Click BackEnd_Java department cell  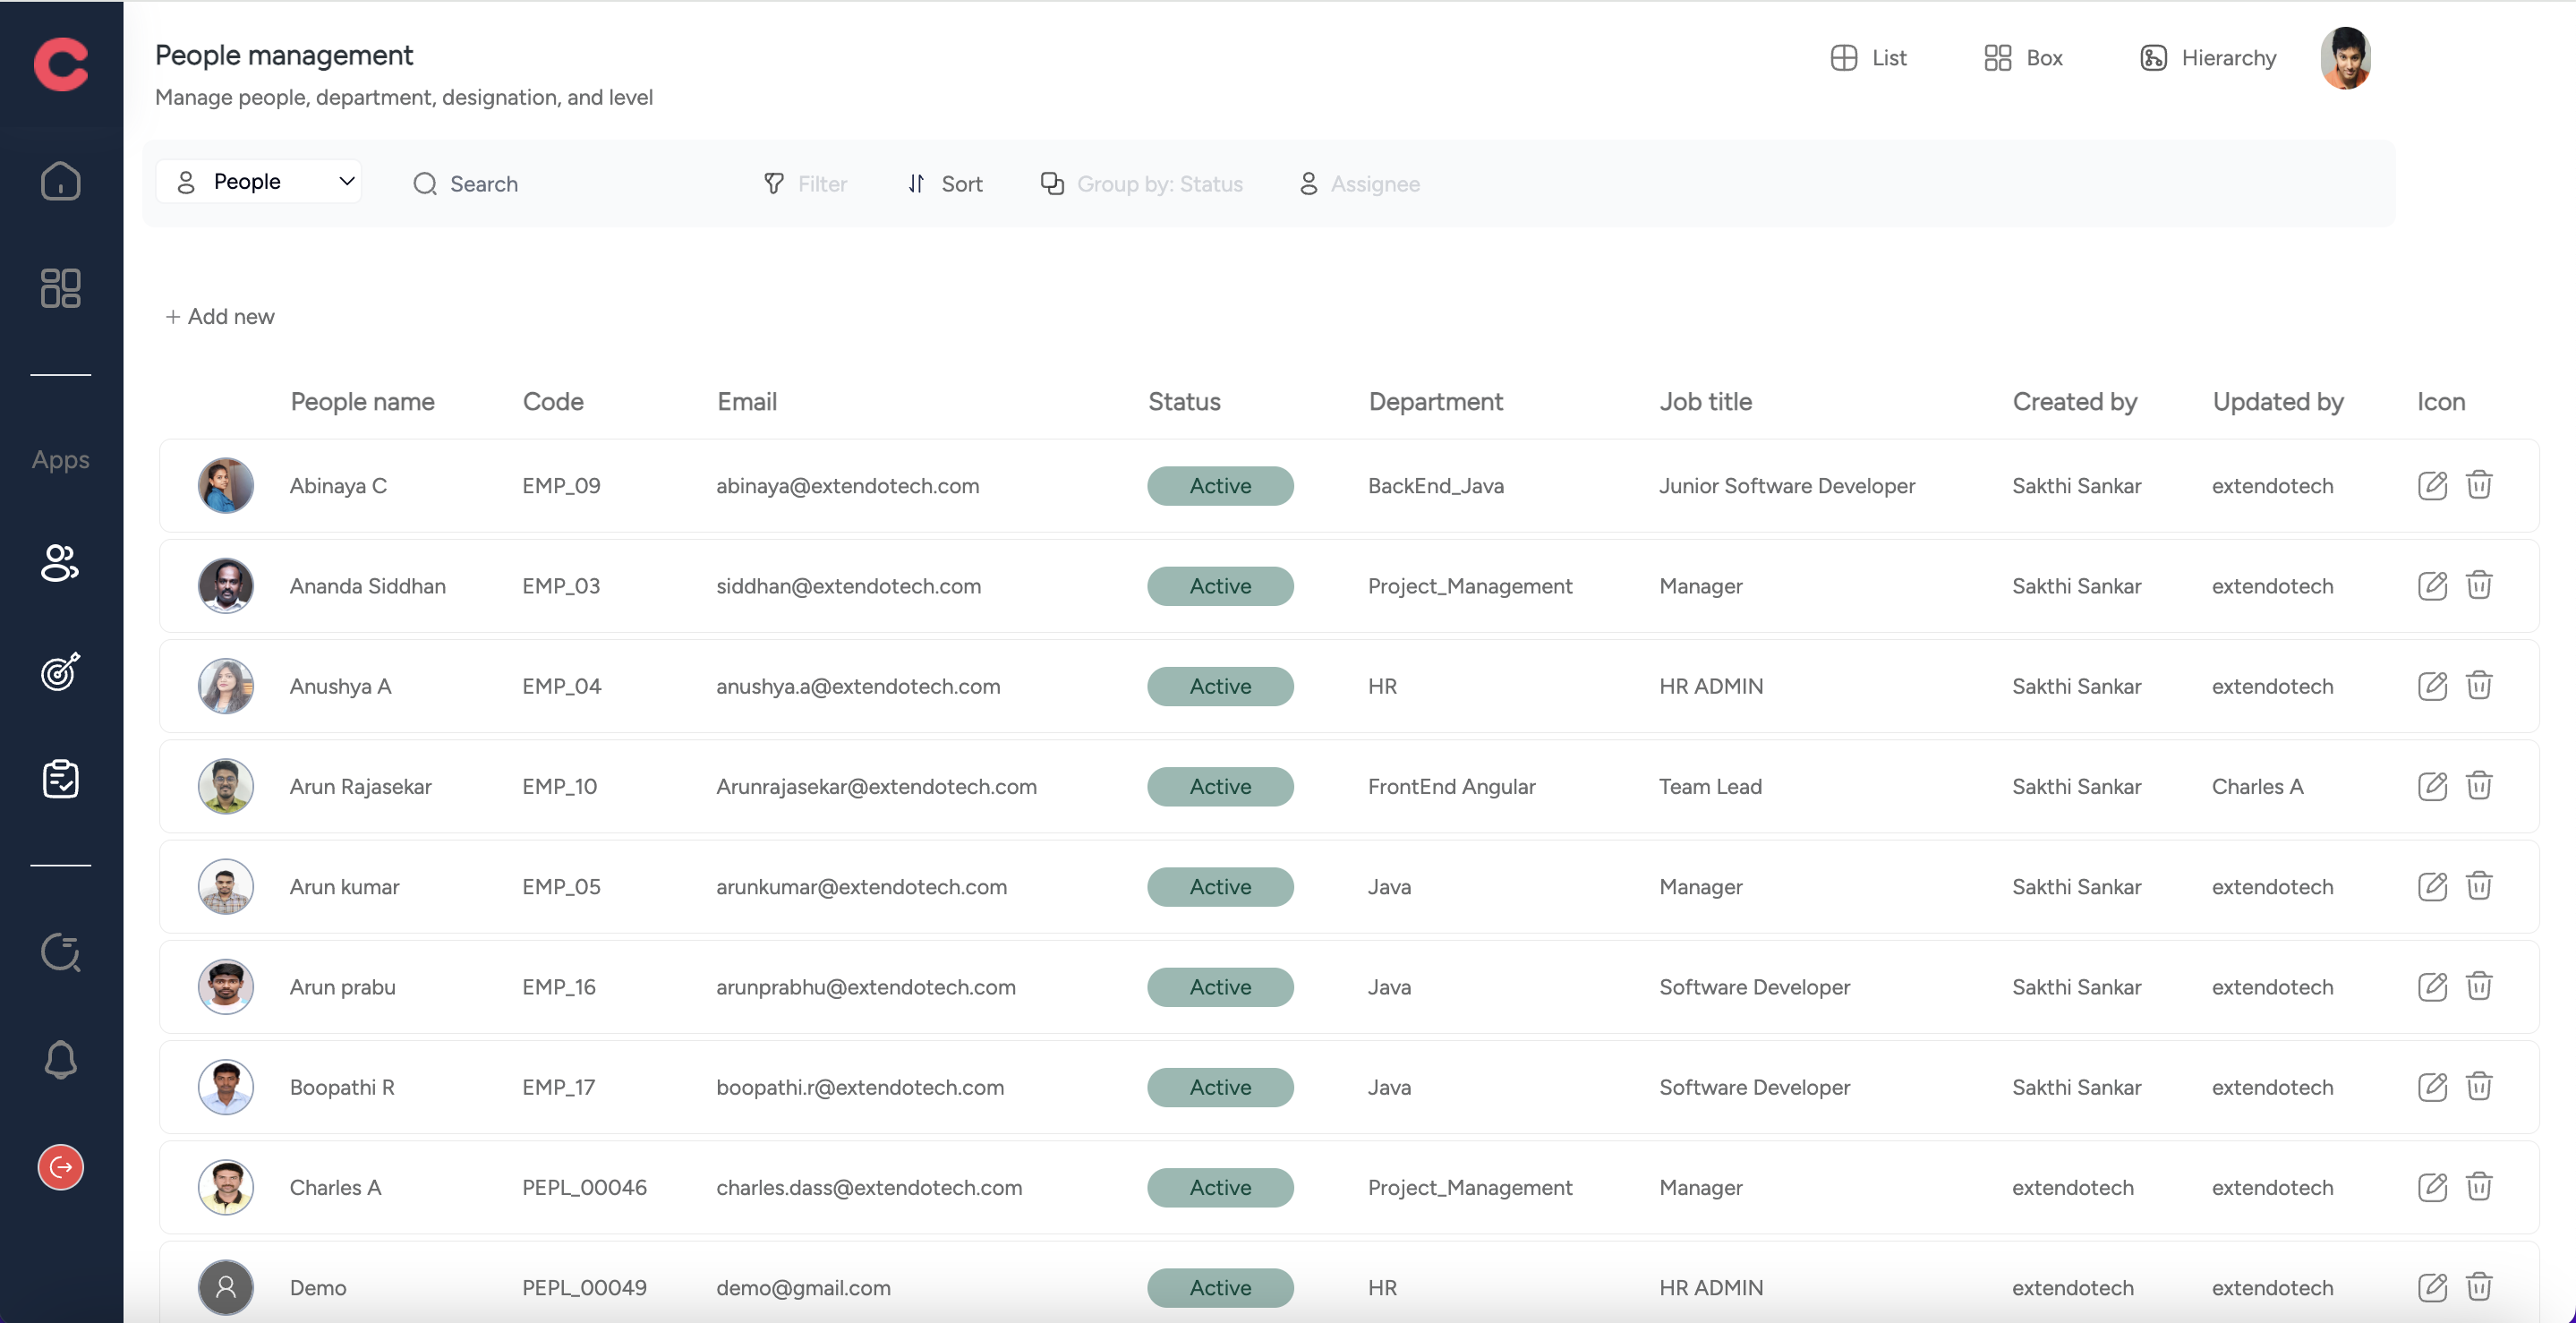tap(1436, 485)
